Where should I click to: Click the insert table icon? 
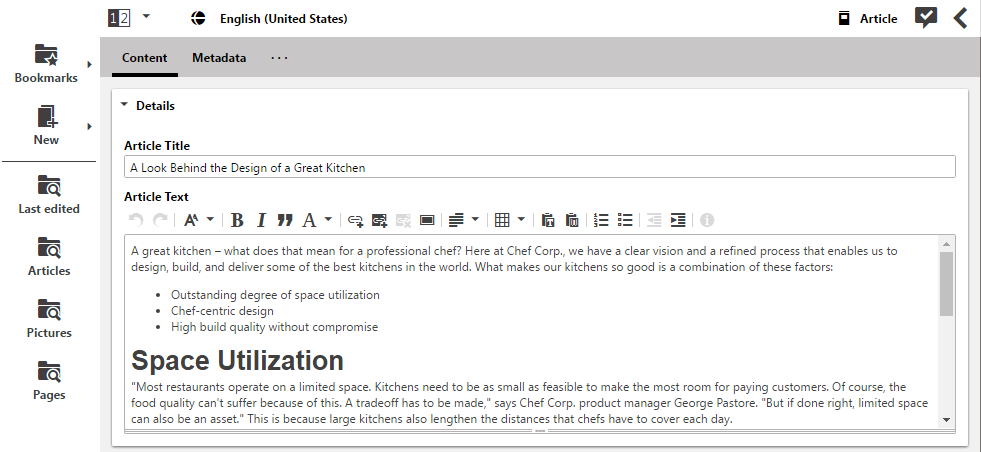502,220
